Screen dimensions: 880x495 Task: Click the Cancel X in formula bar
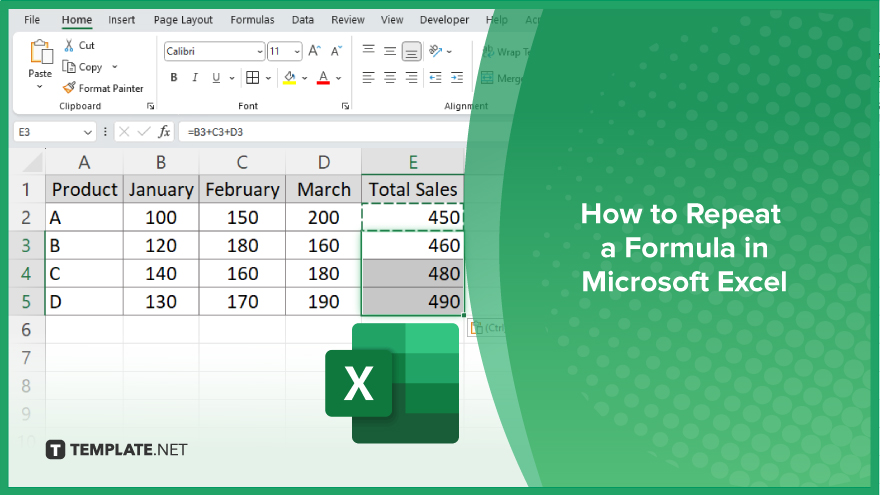coord(124,132)
